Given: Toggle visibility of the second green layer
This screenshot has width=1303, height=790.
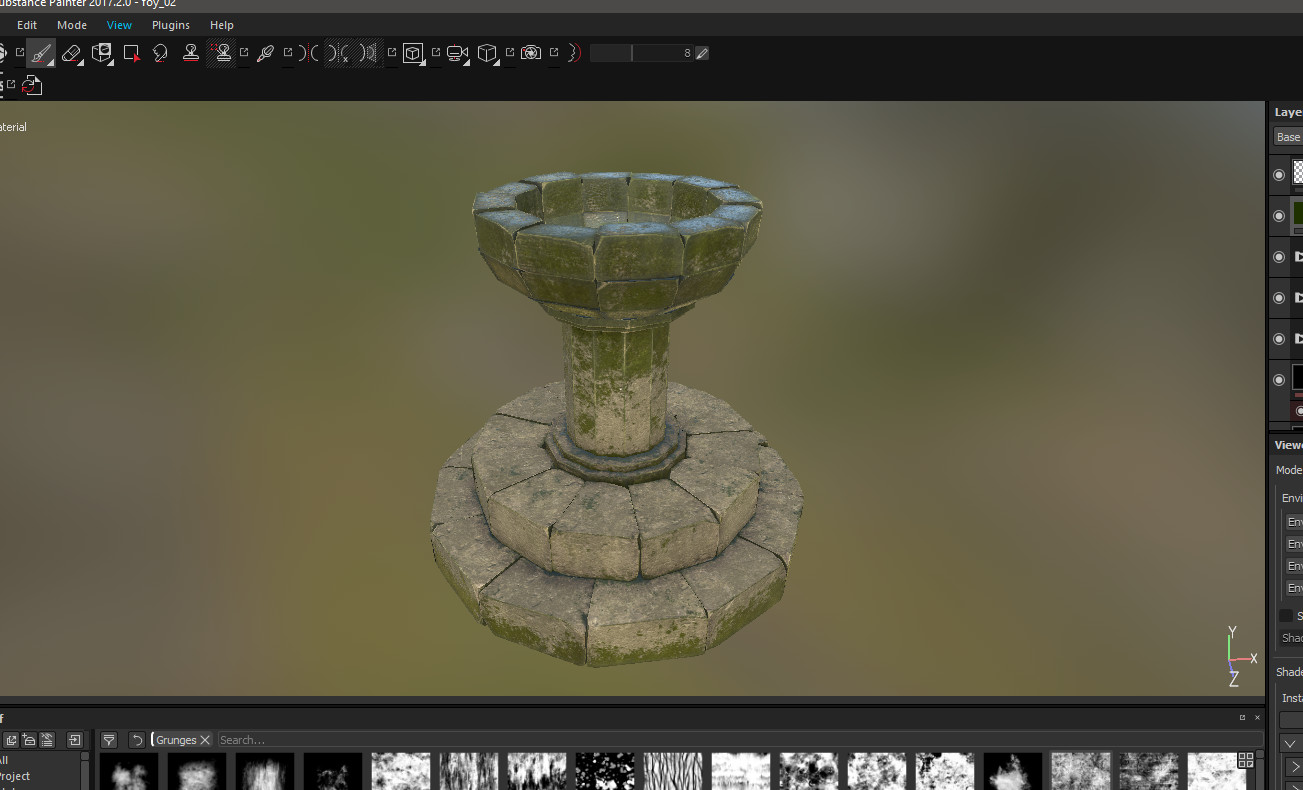Looking at the screenshot, I should point(1279,215).
